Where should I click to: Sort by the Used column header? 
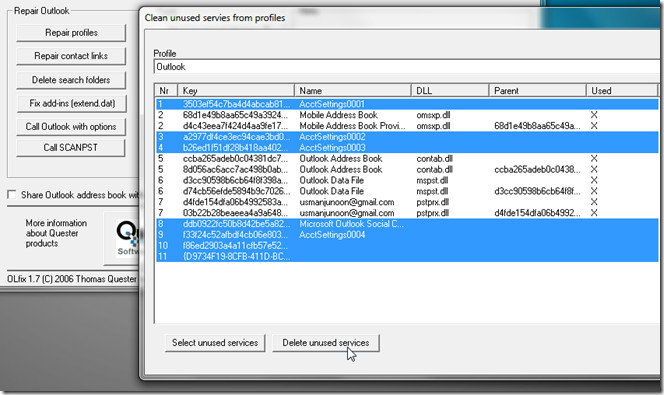click(622, 91)
